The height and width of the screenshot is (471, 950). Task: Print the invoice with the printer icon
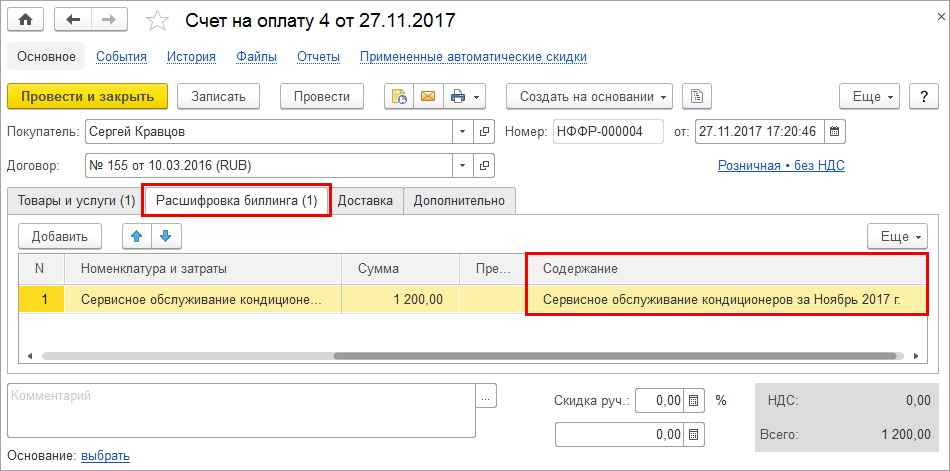[x=457, y=96]
